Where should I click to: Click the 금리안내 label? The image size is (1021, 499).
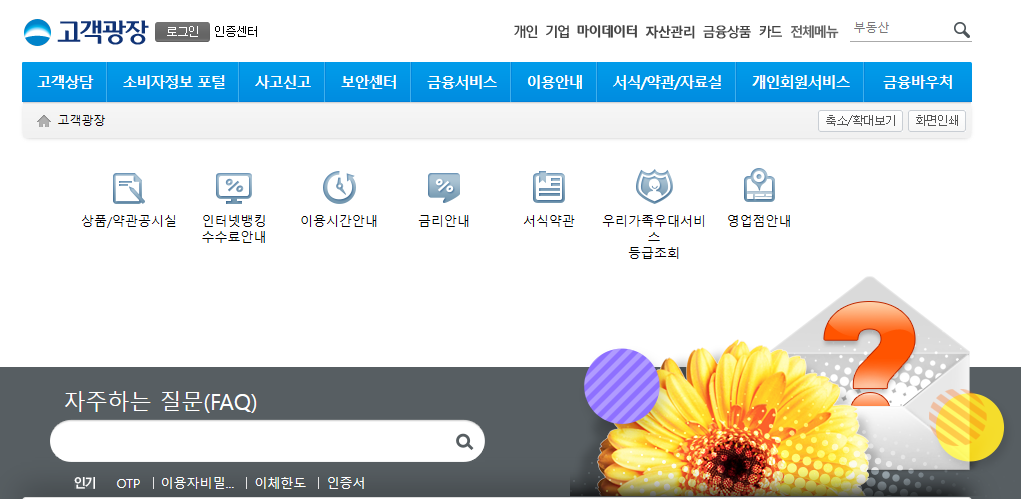pos(444,221)
